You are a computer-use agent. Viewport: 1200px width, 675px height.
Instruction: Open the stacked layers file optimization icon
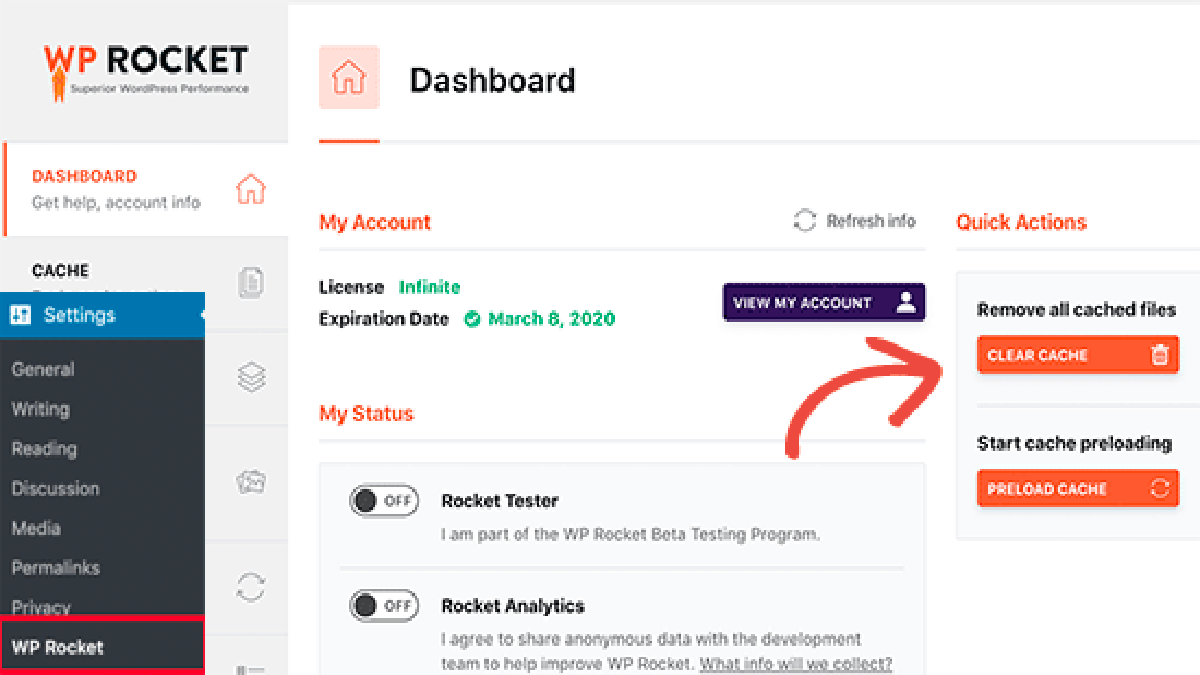click(251, 377)
